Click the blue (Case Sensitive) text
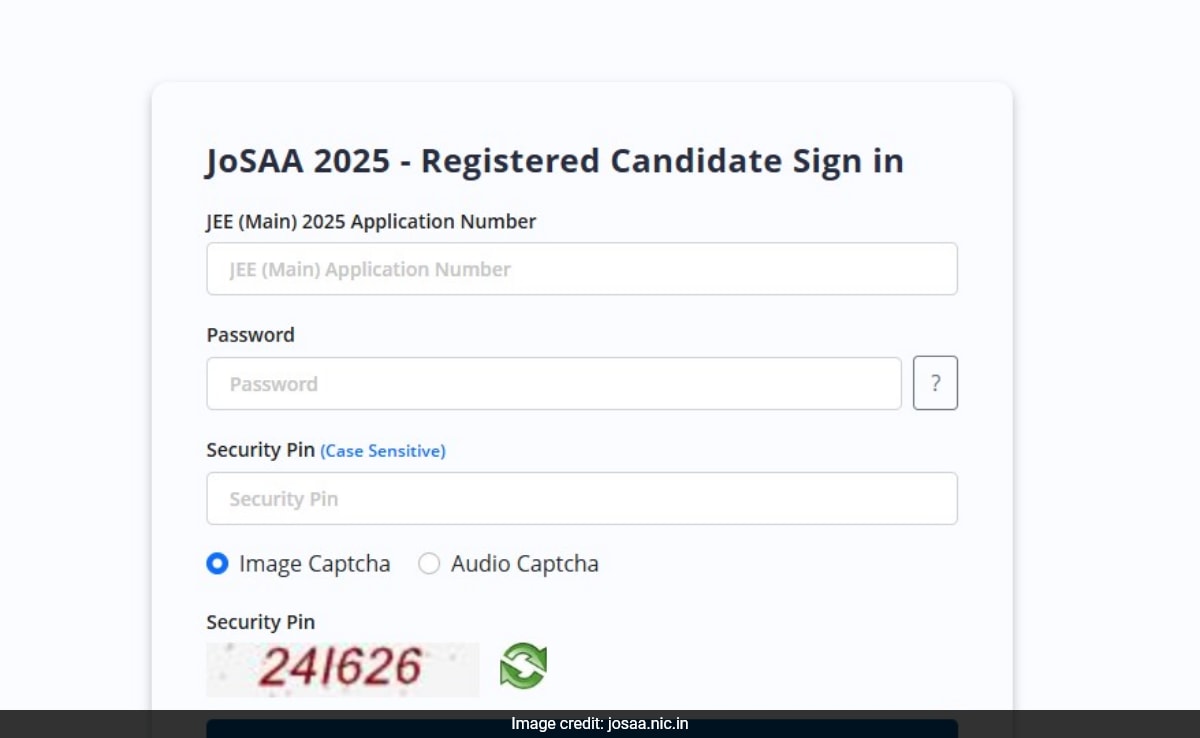This screenshot has width=1200, height=738. coord(383,451)
